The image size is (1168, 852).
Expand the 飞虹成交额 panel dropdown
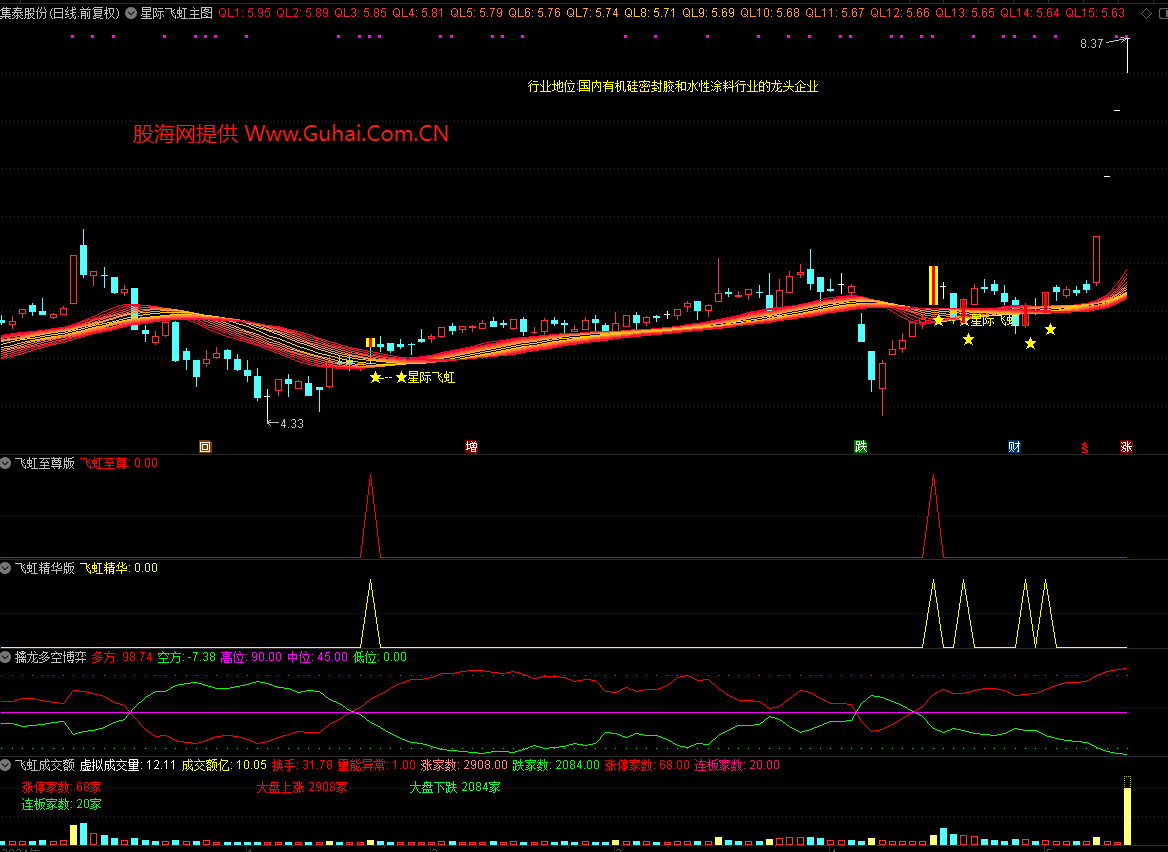click(x=6, y=765)
